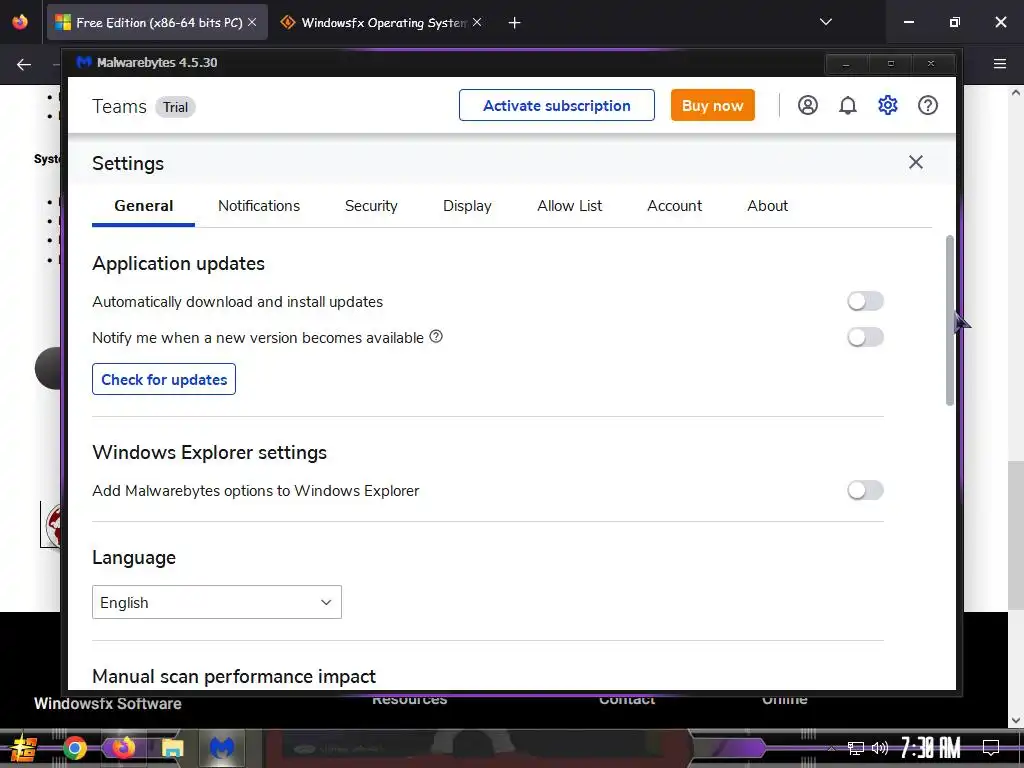Open file manager folder in taskbar

click(x=172, y=748)
